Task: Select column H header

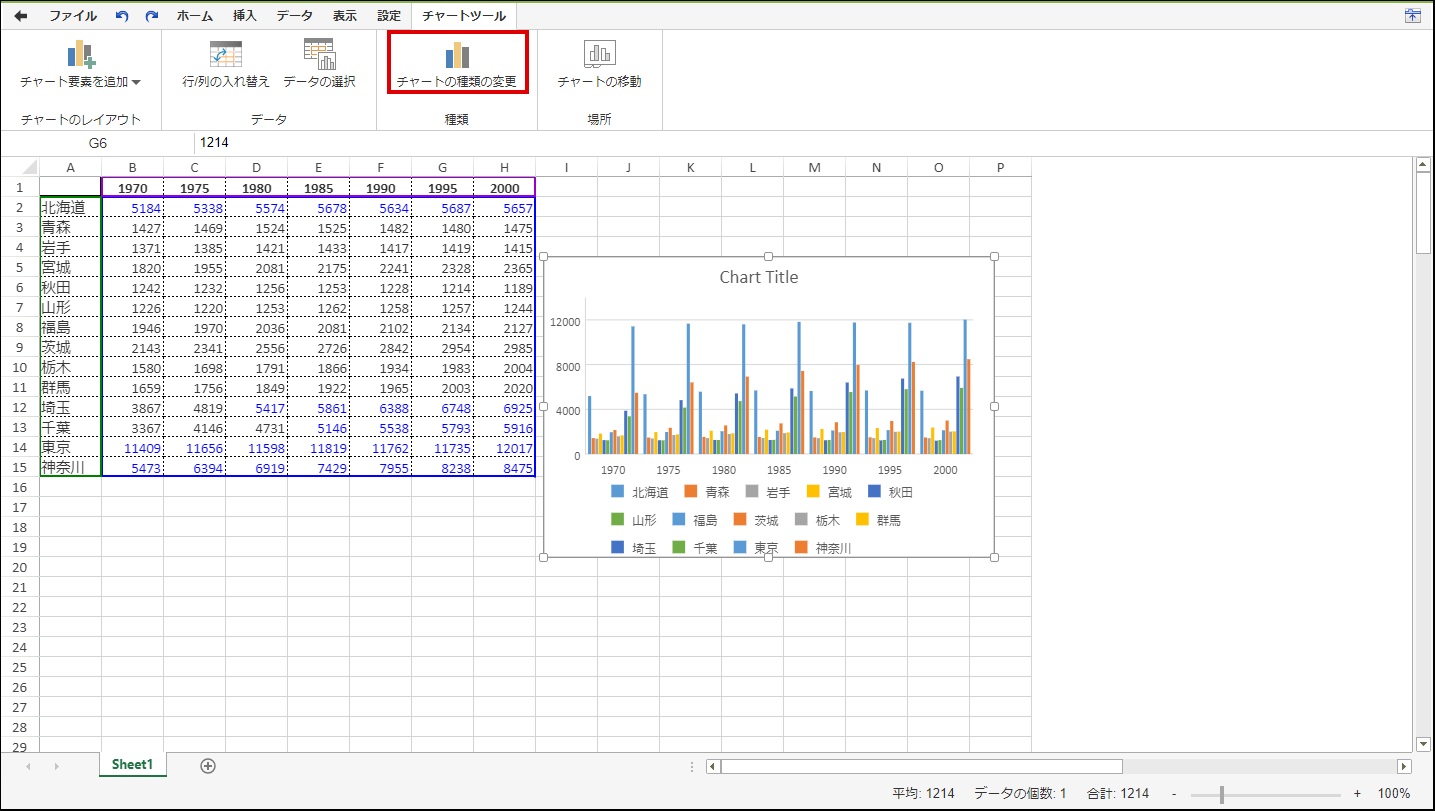Action: pyautogui.click(x=504, y=167)
